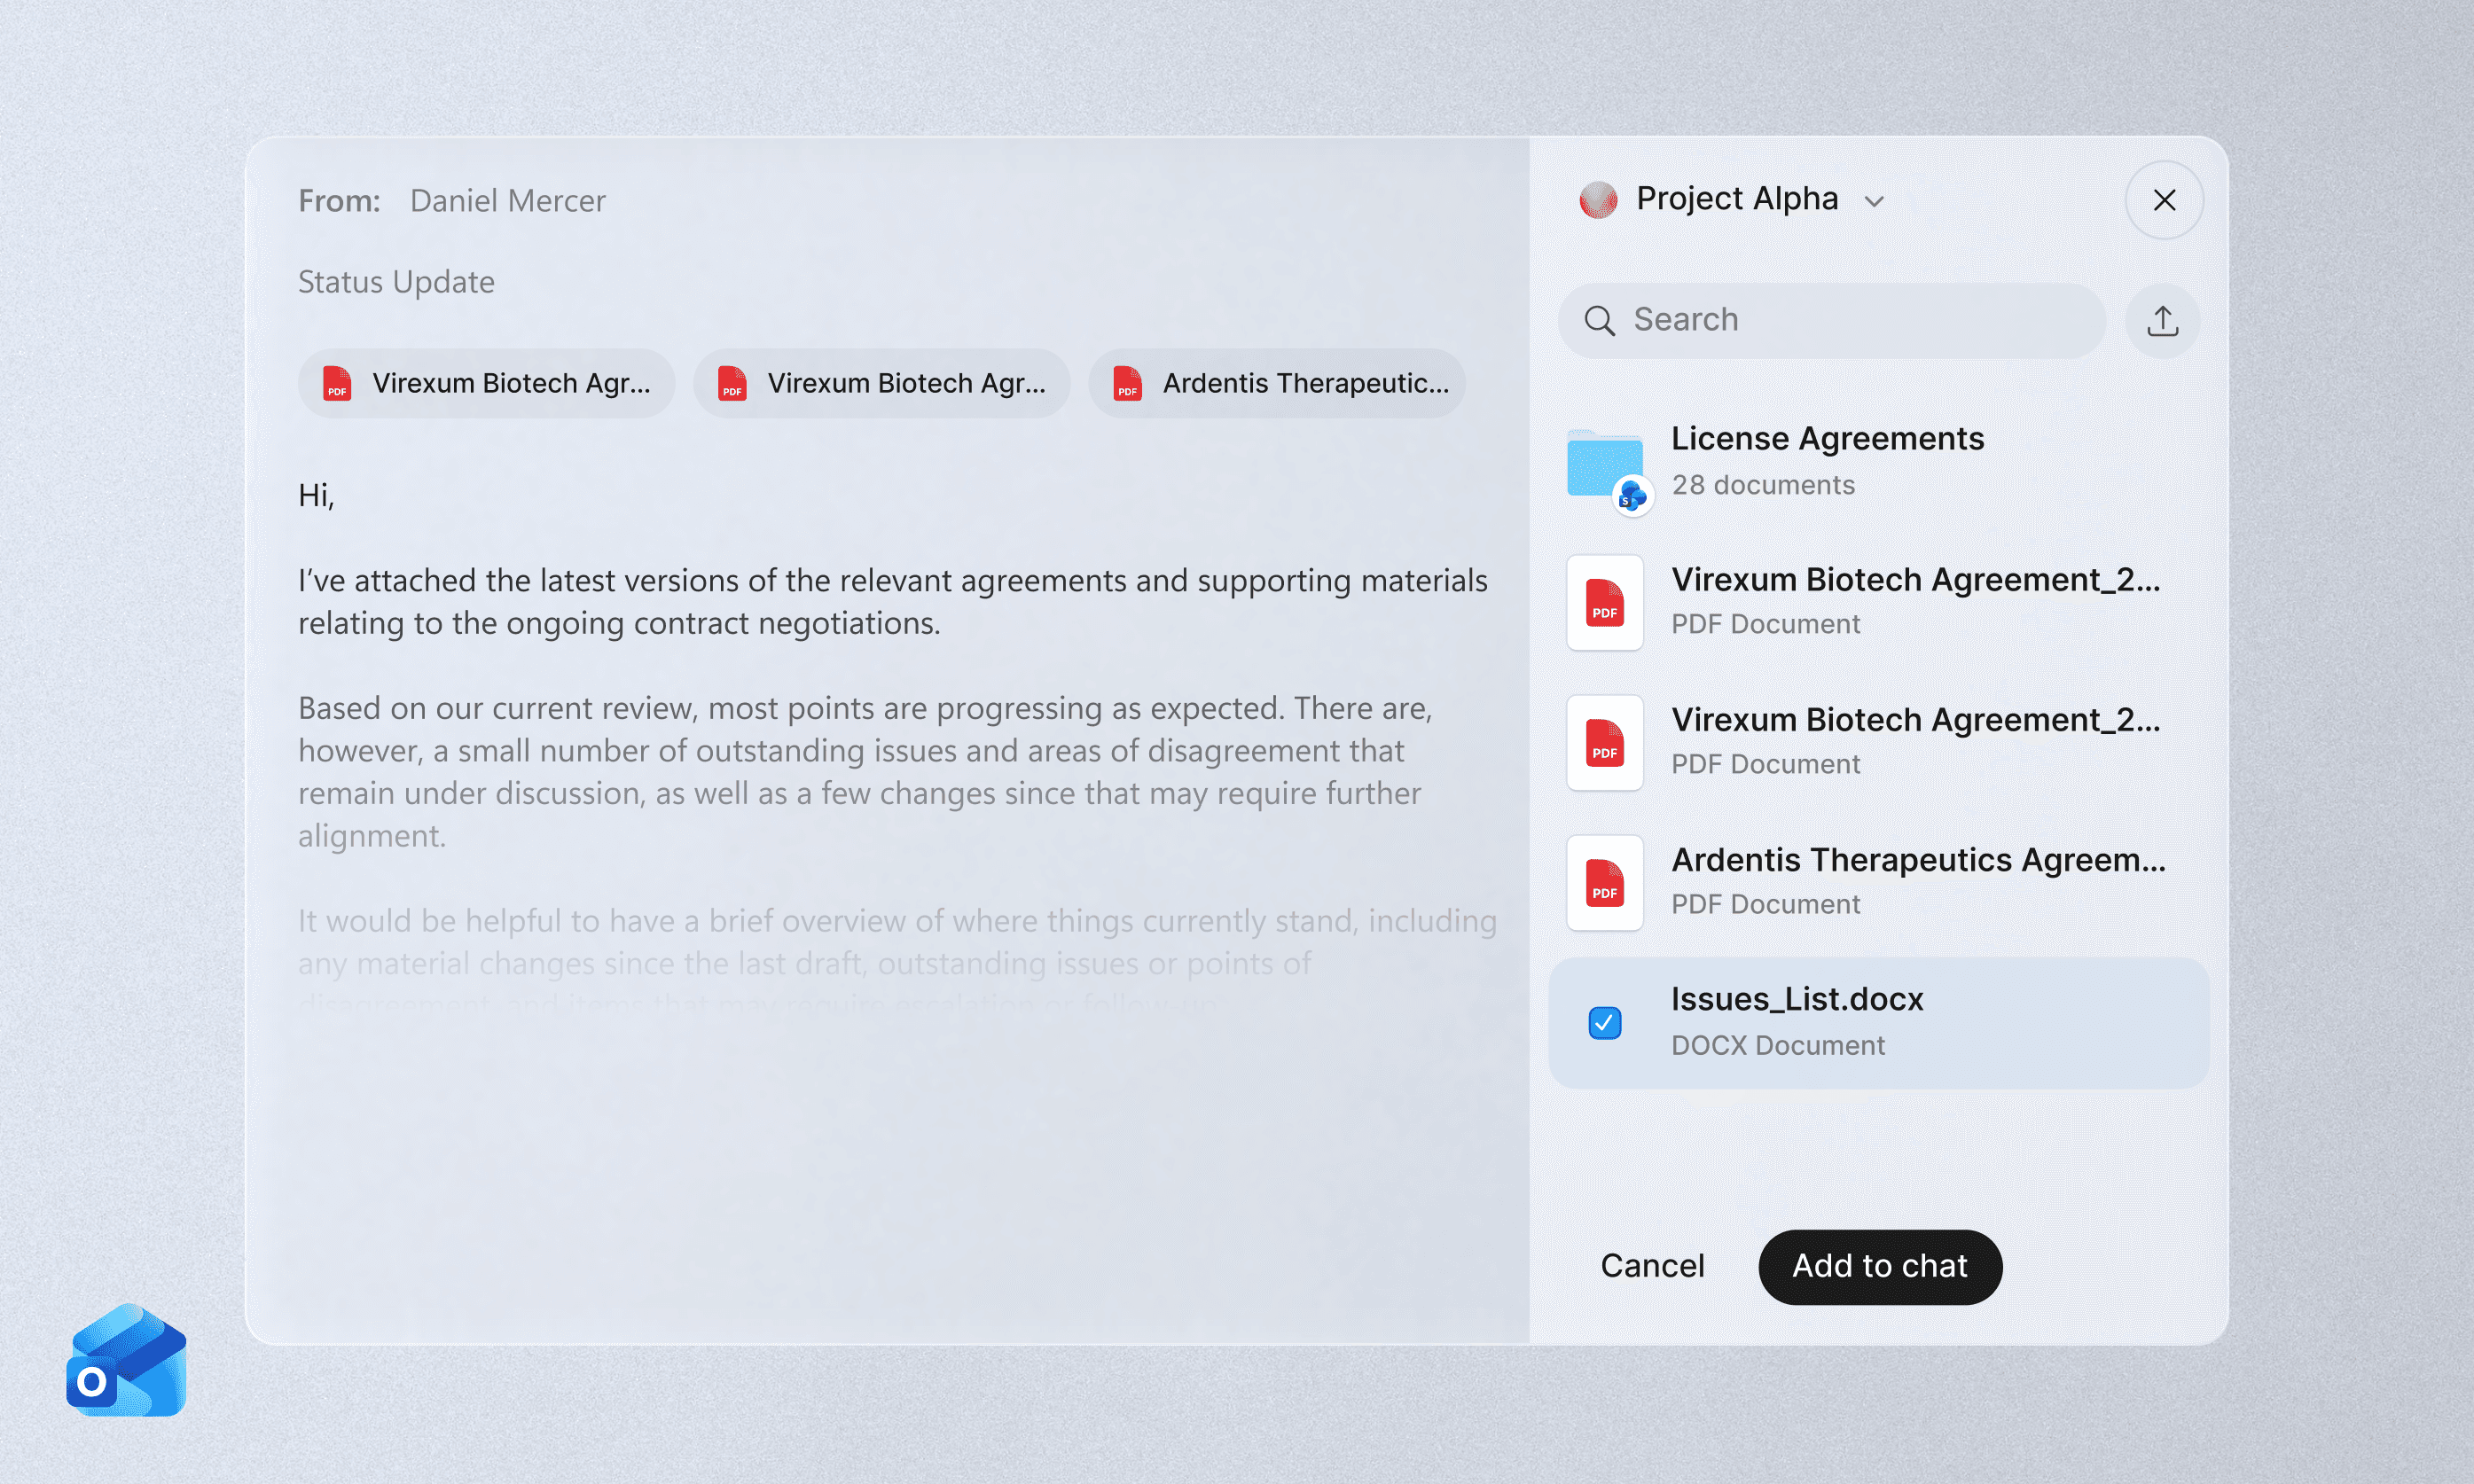Image resolution: width=2474 pixels, height=1484 pixels.
Task: Click the Add to chat button
Action: click(1879, 1266)
